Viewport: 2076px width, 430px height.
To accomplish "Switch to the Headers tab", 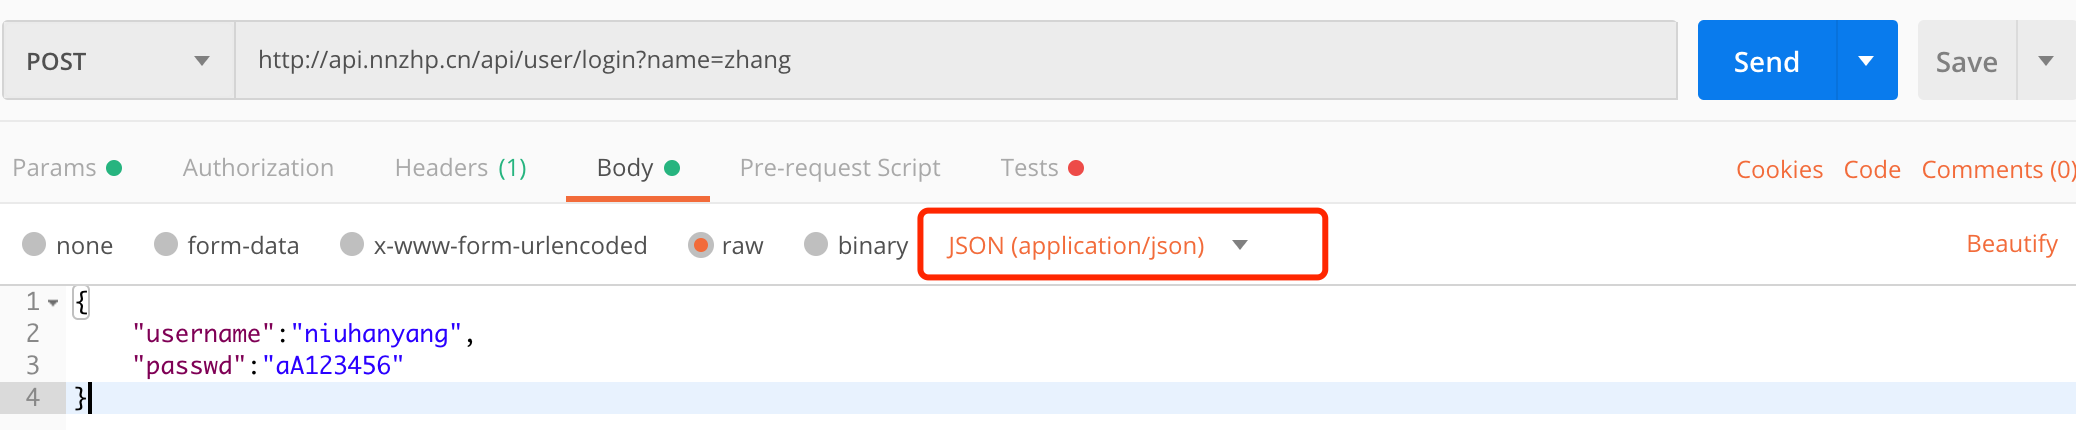I will tap(460, 168).
